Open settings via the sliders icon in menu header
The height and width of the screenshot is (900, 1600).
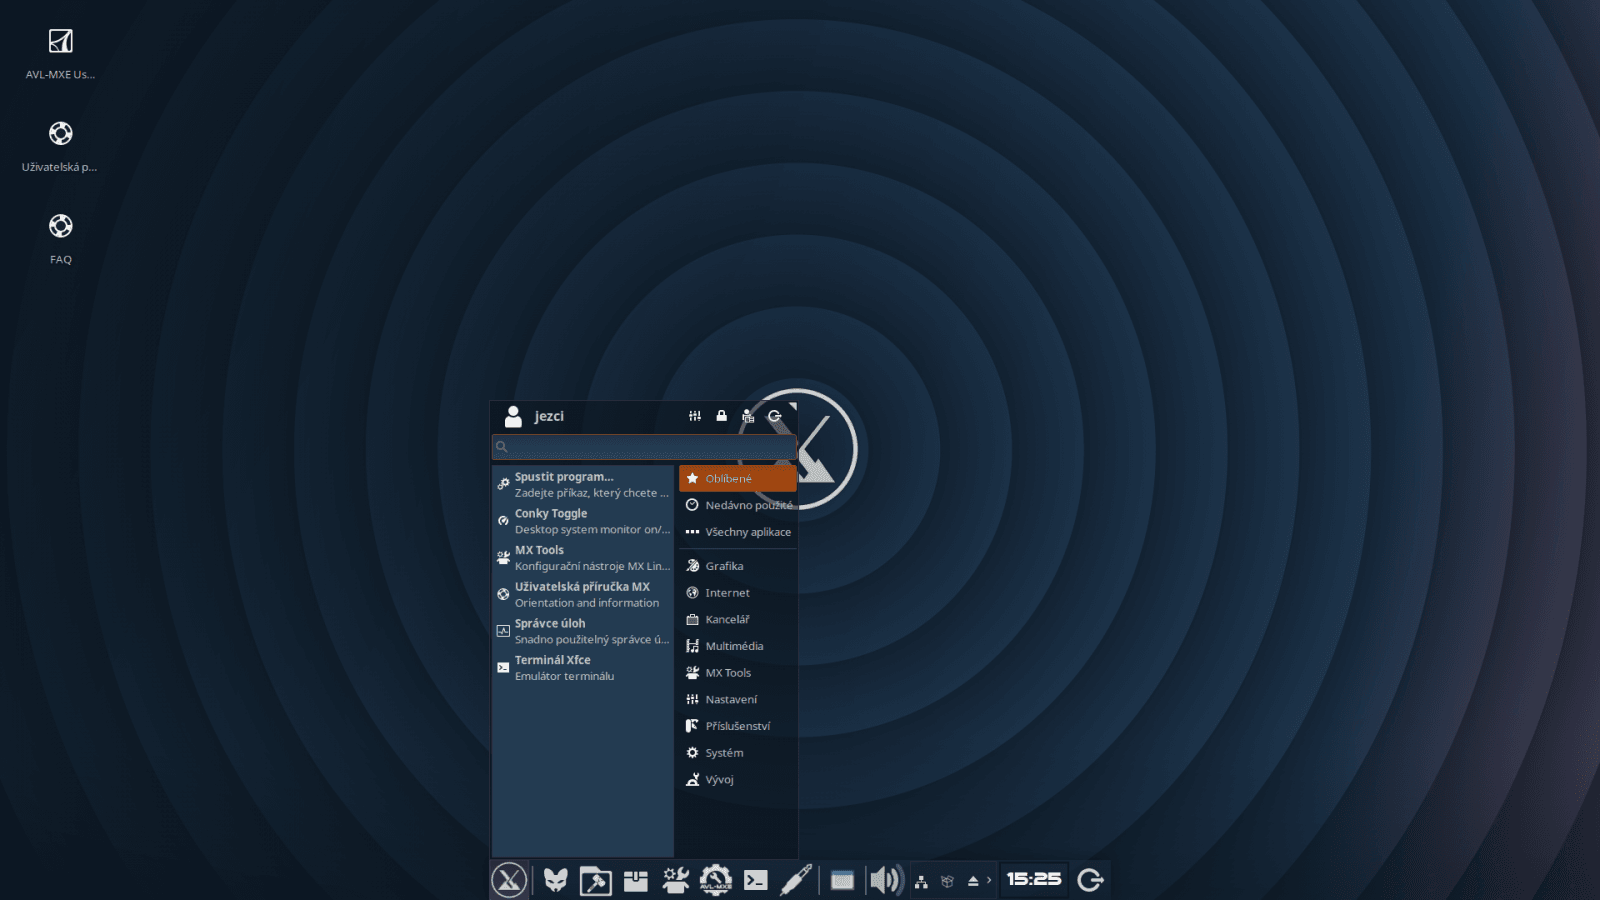[694, 415]
